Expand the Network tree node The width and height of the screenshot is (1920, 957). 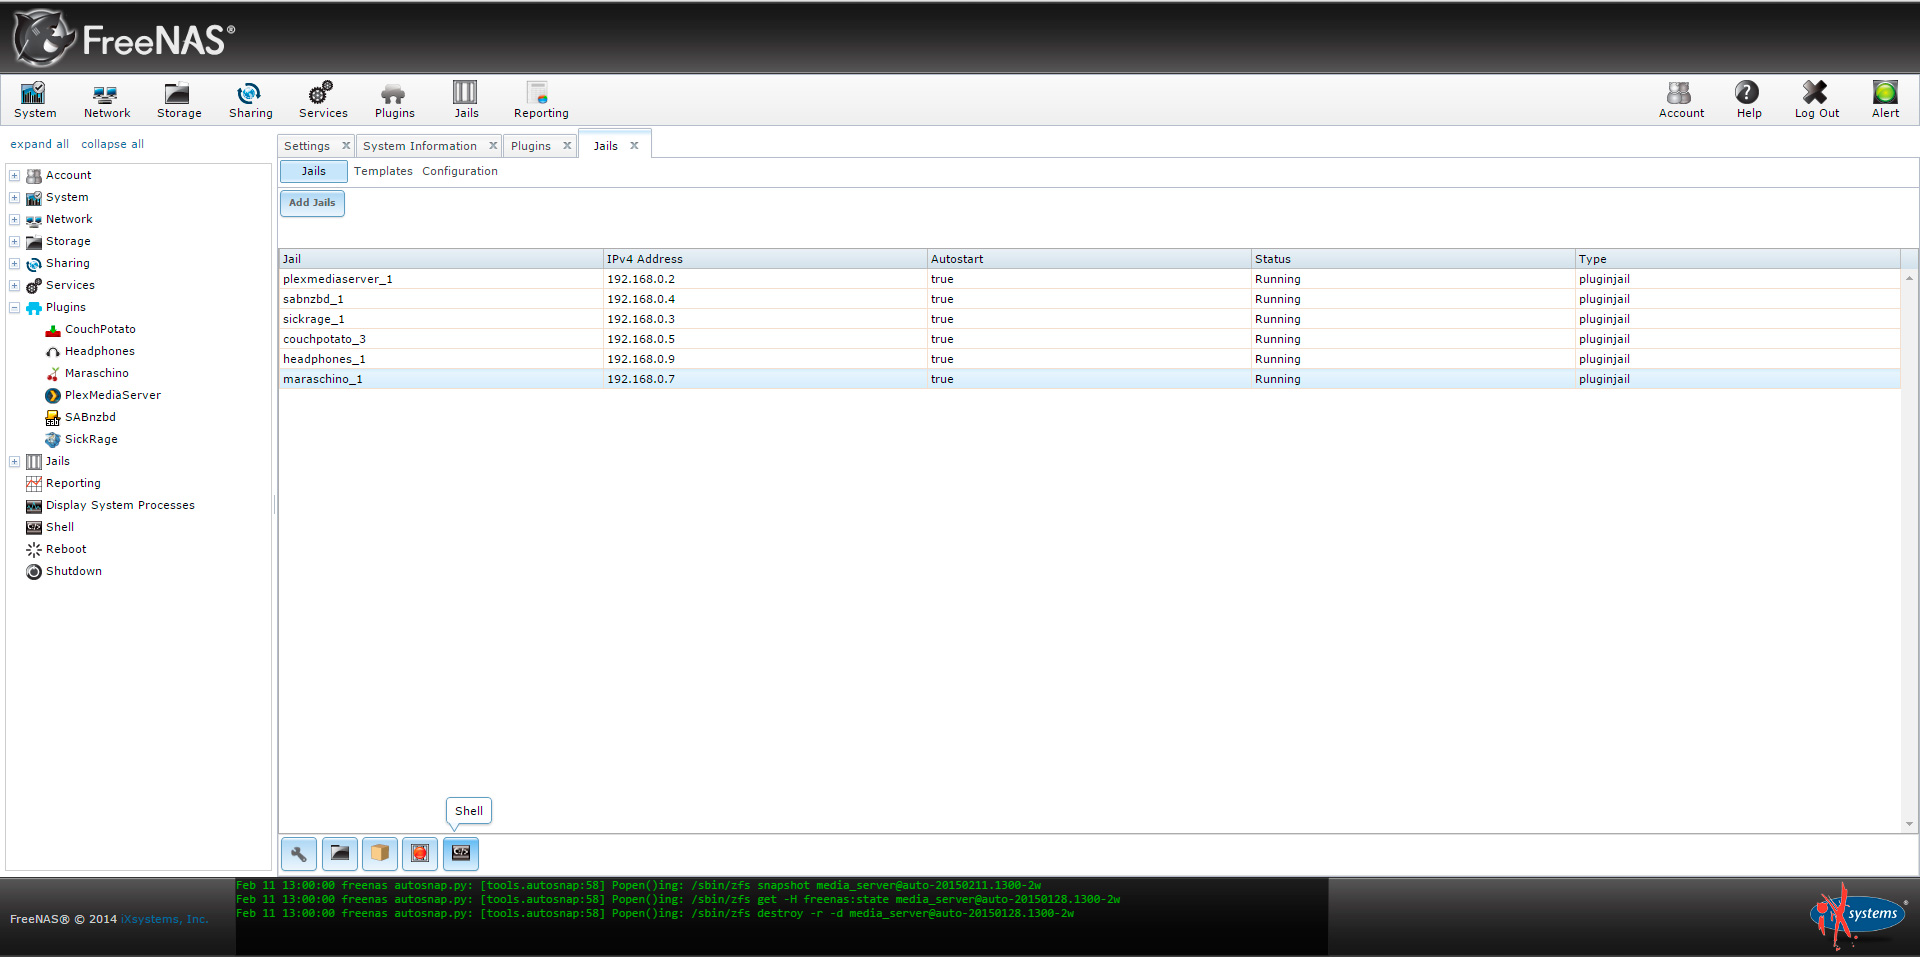15,219
